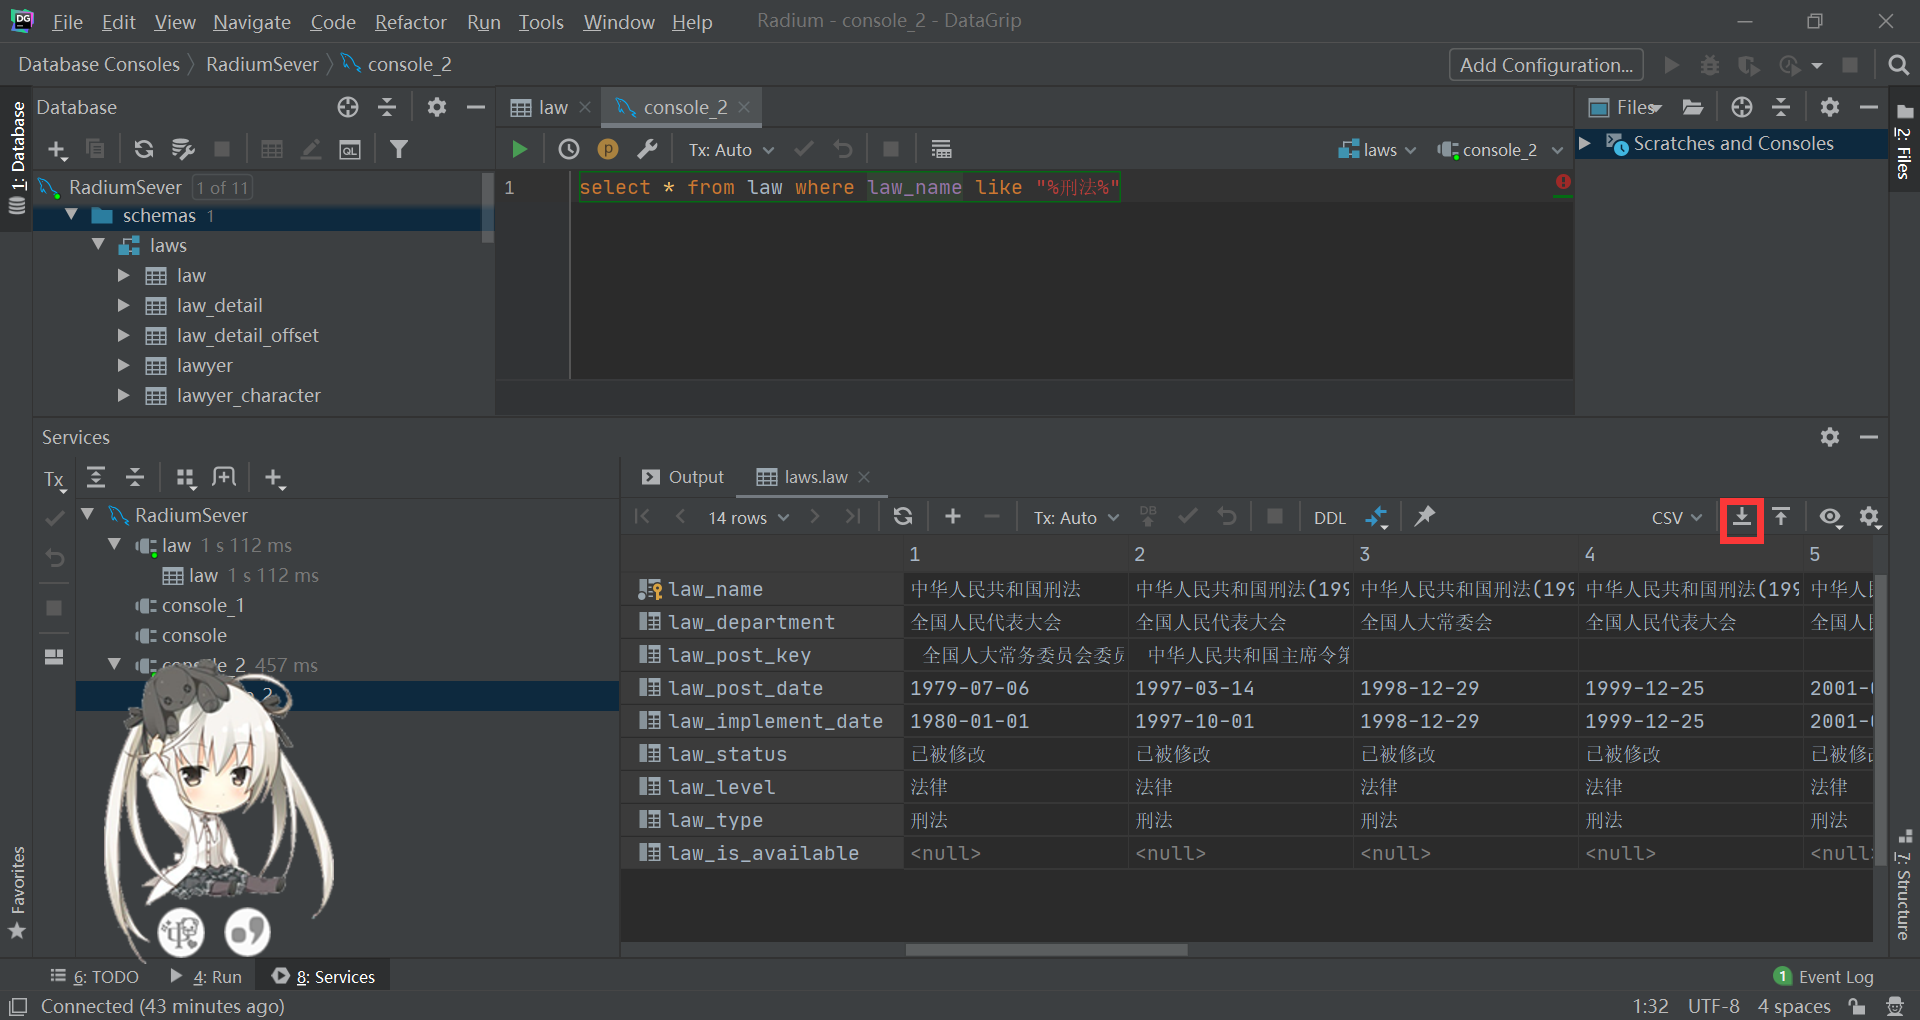Open console settings wrench icon

(x=648, y=149)
